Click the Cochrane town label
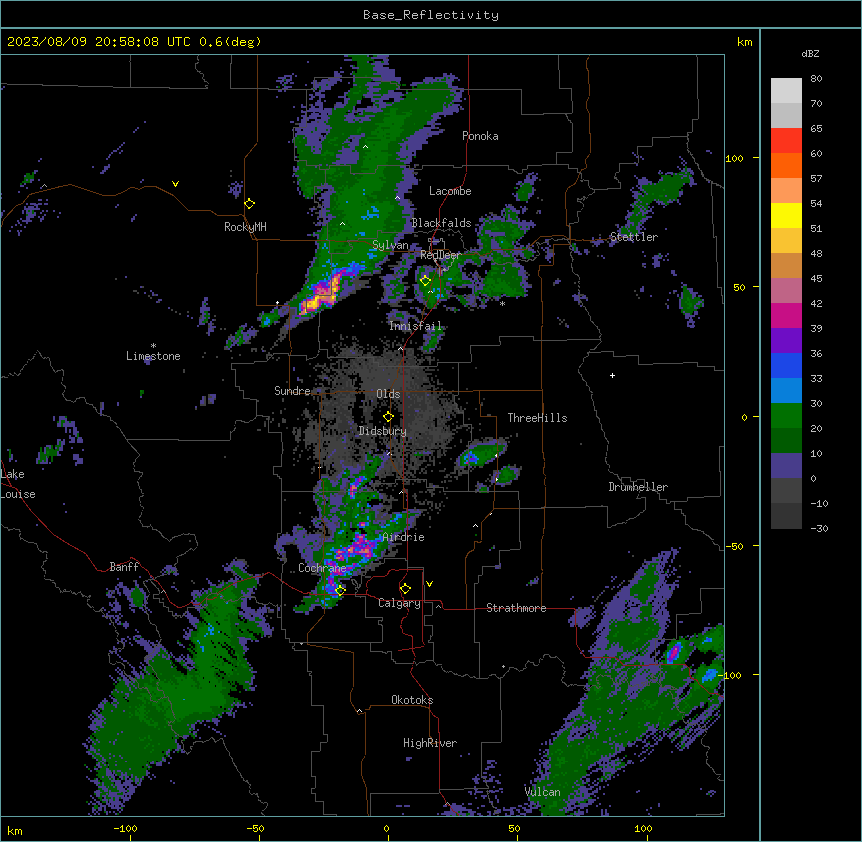 322,568
